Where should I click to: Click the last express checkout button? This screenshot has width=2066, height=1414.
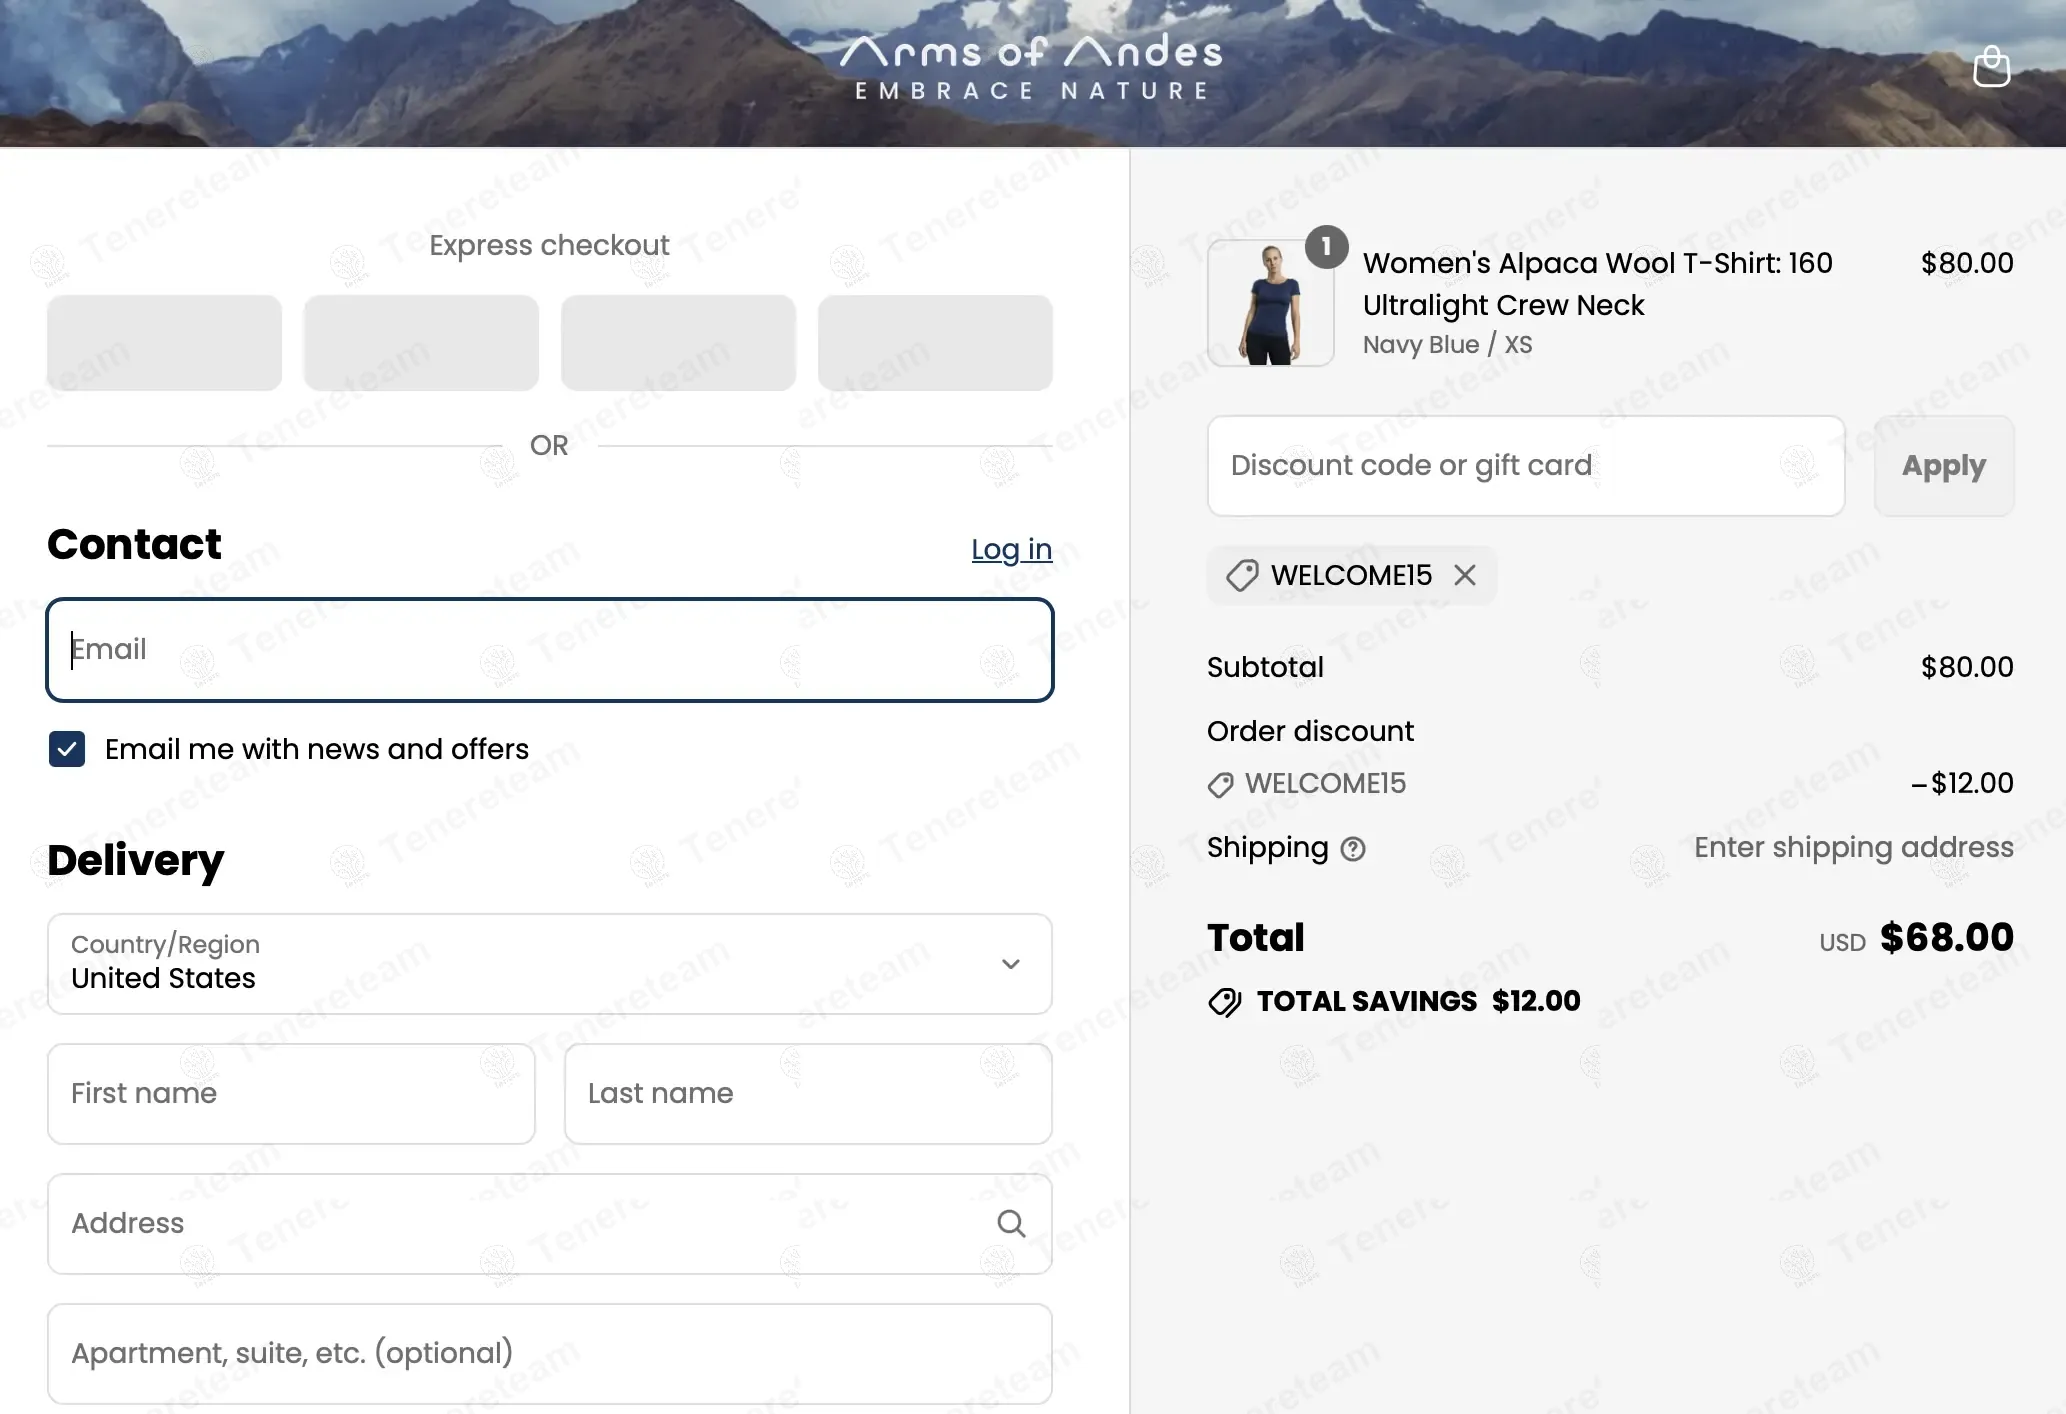click(934, 343)
